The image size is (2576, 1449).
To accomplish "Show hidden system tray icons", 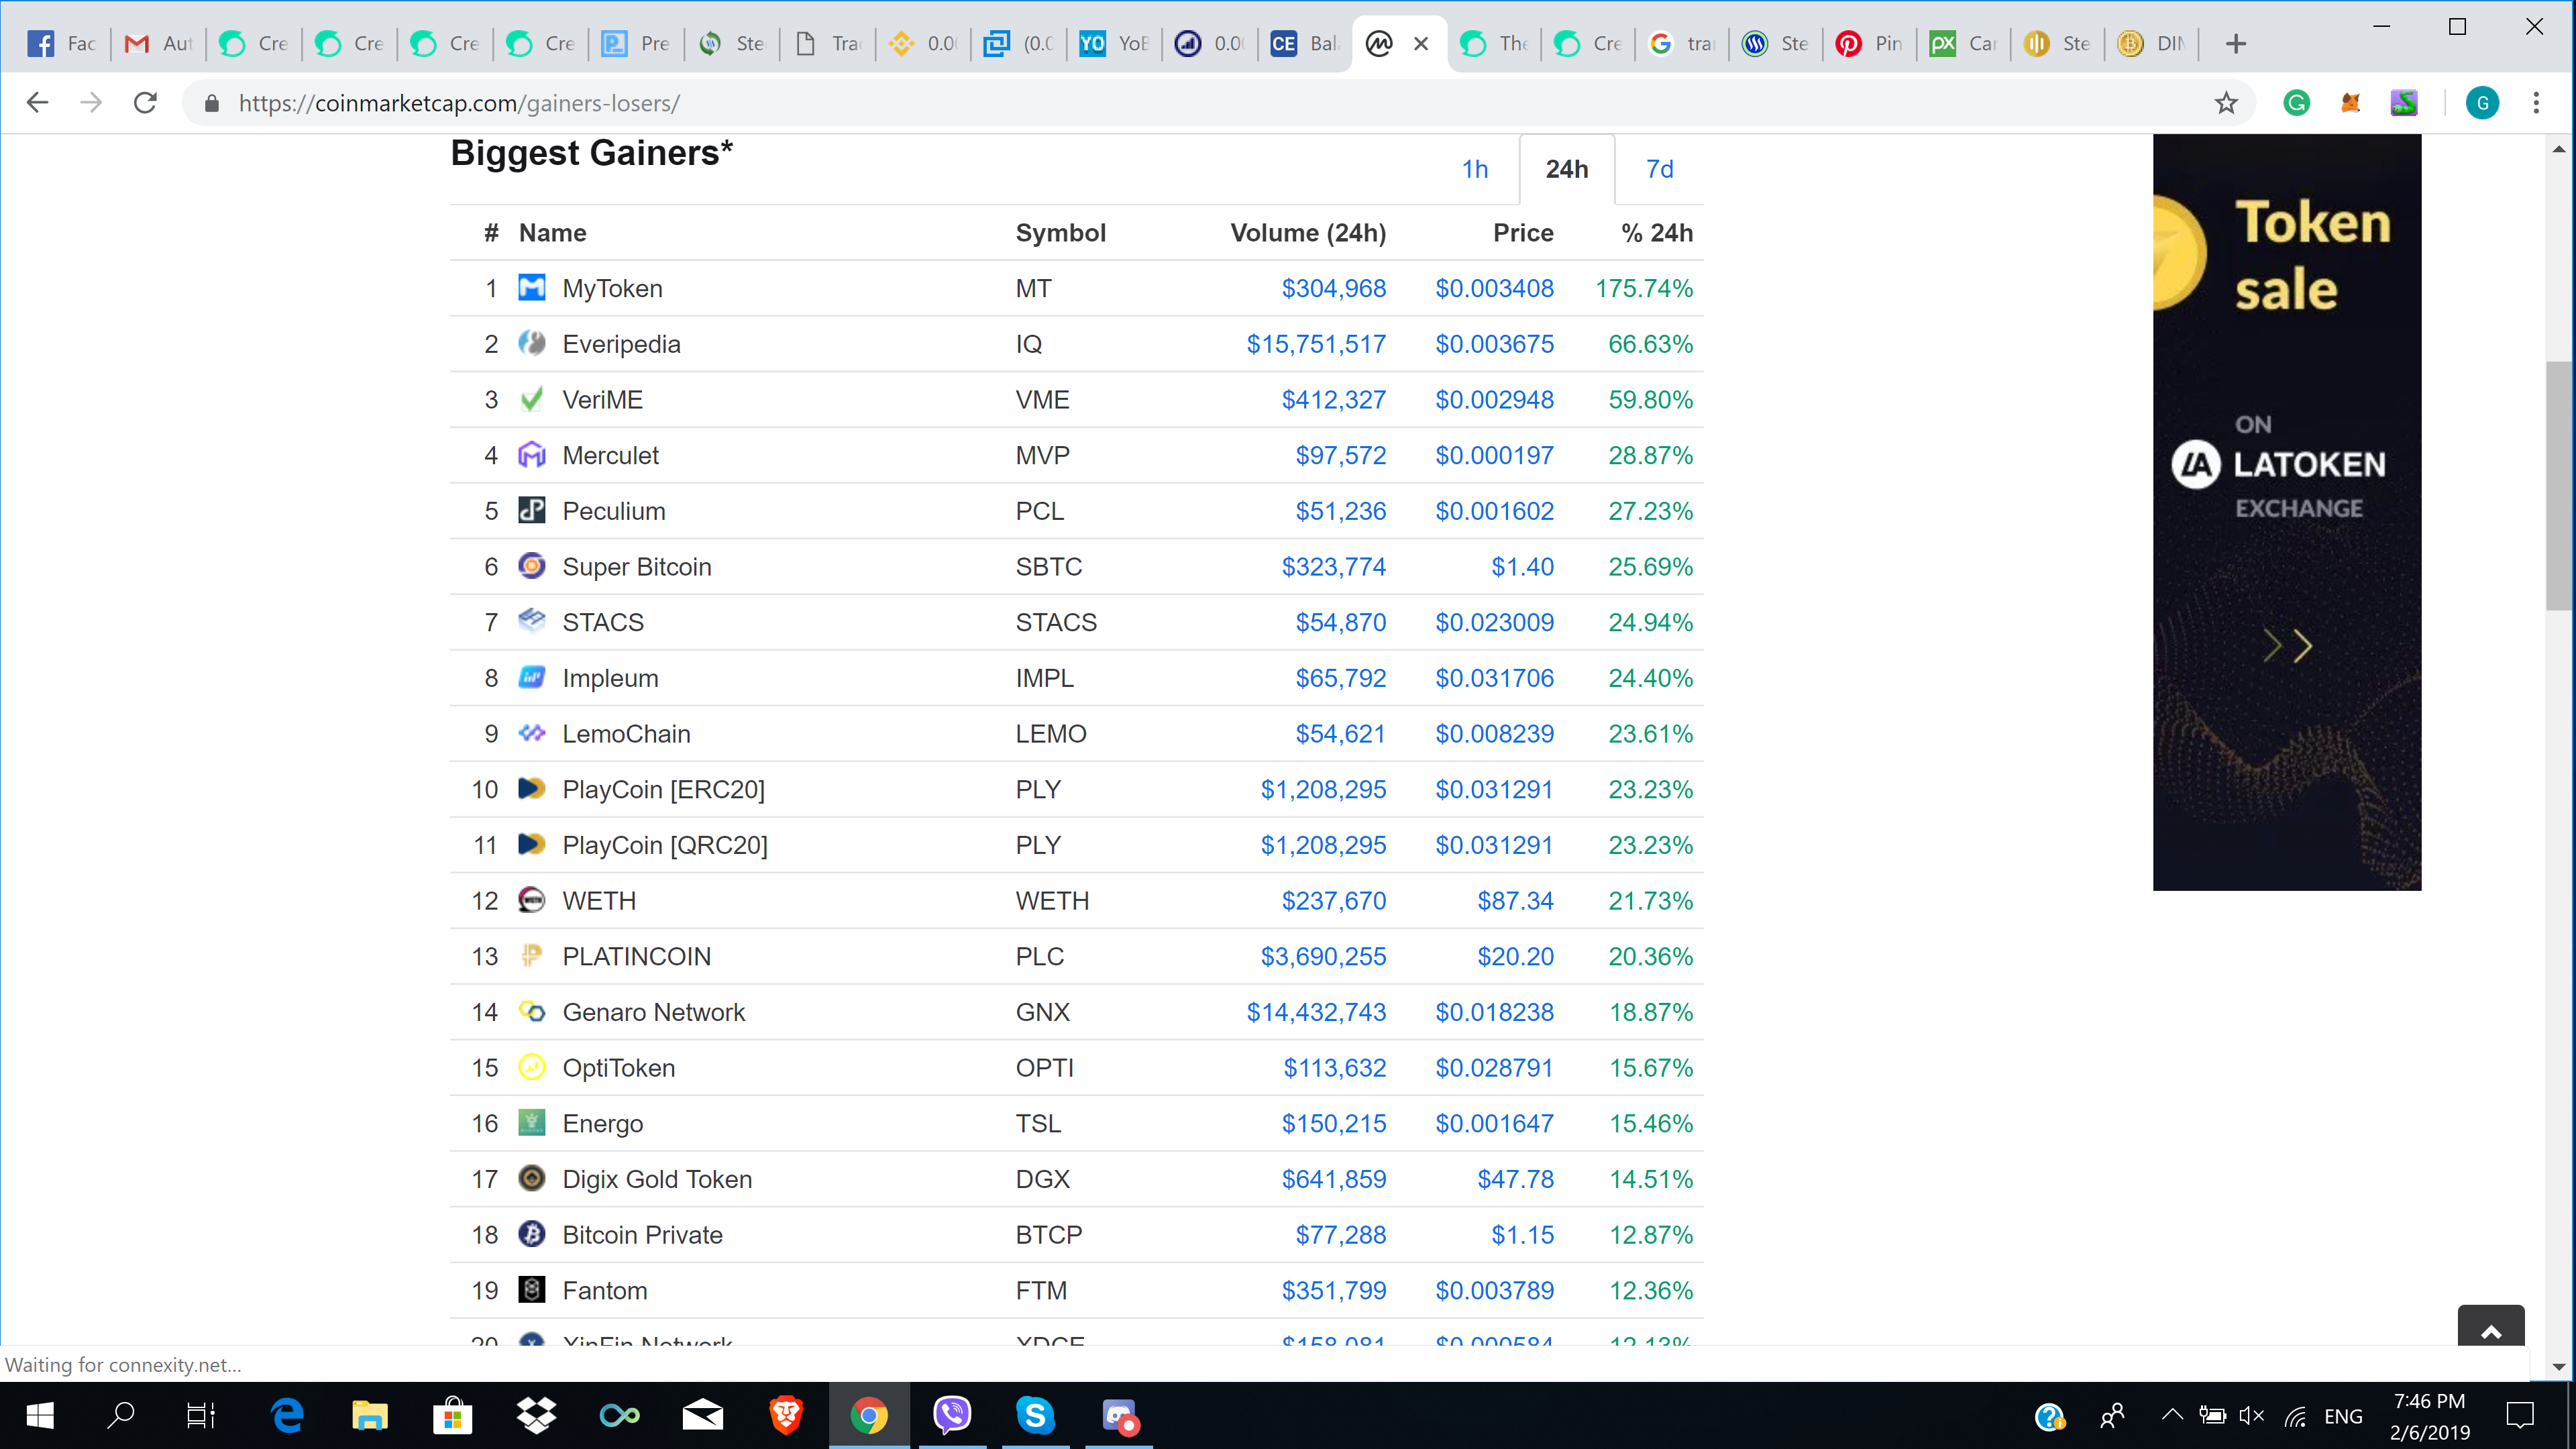I will coord(2172,1415).
